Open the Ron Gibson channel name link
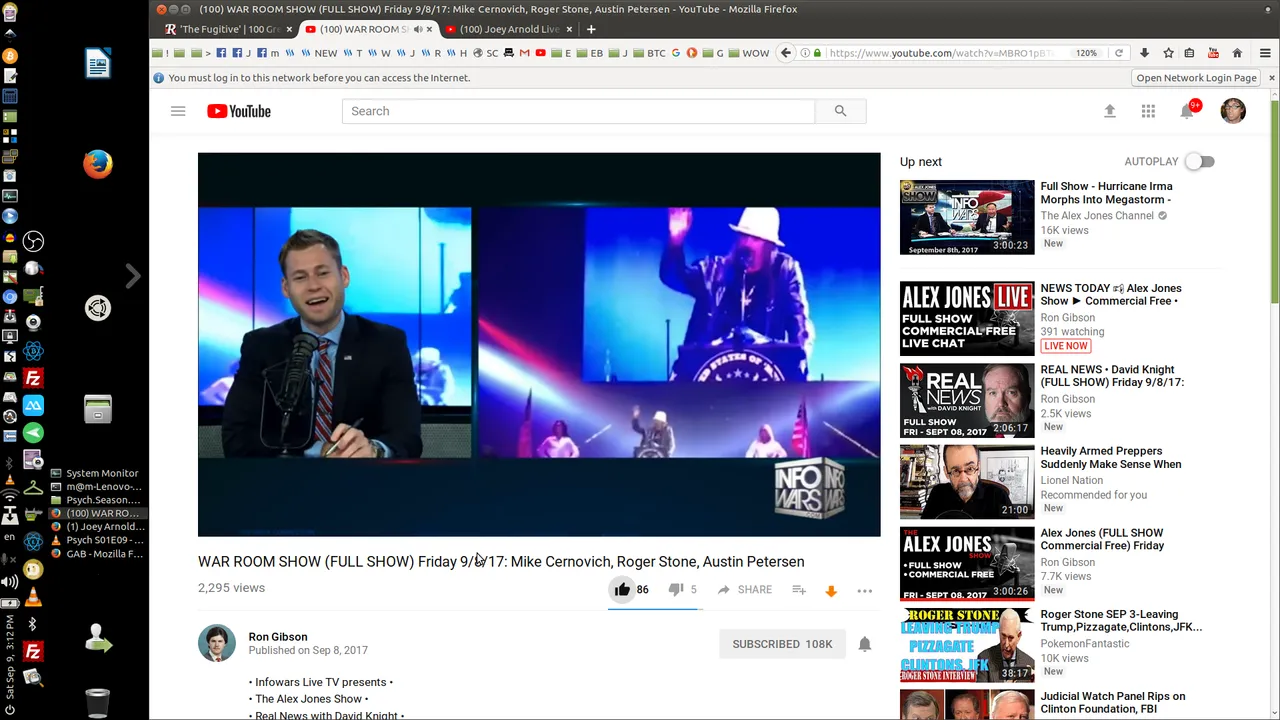Viewport: 1280px width, 720px height. click(278, 636)
